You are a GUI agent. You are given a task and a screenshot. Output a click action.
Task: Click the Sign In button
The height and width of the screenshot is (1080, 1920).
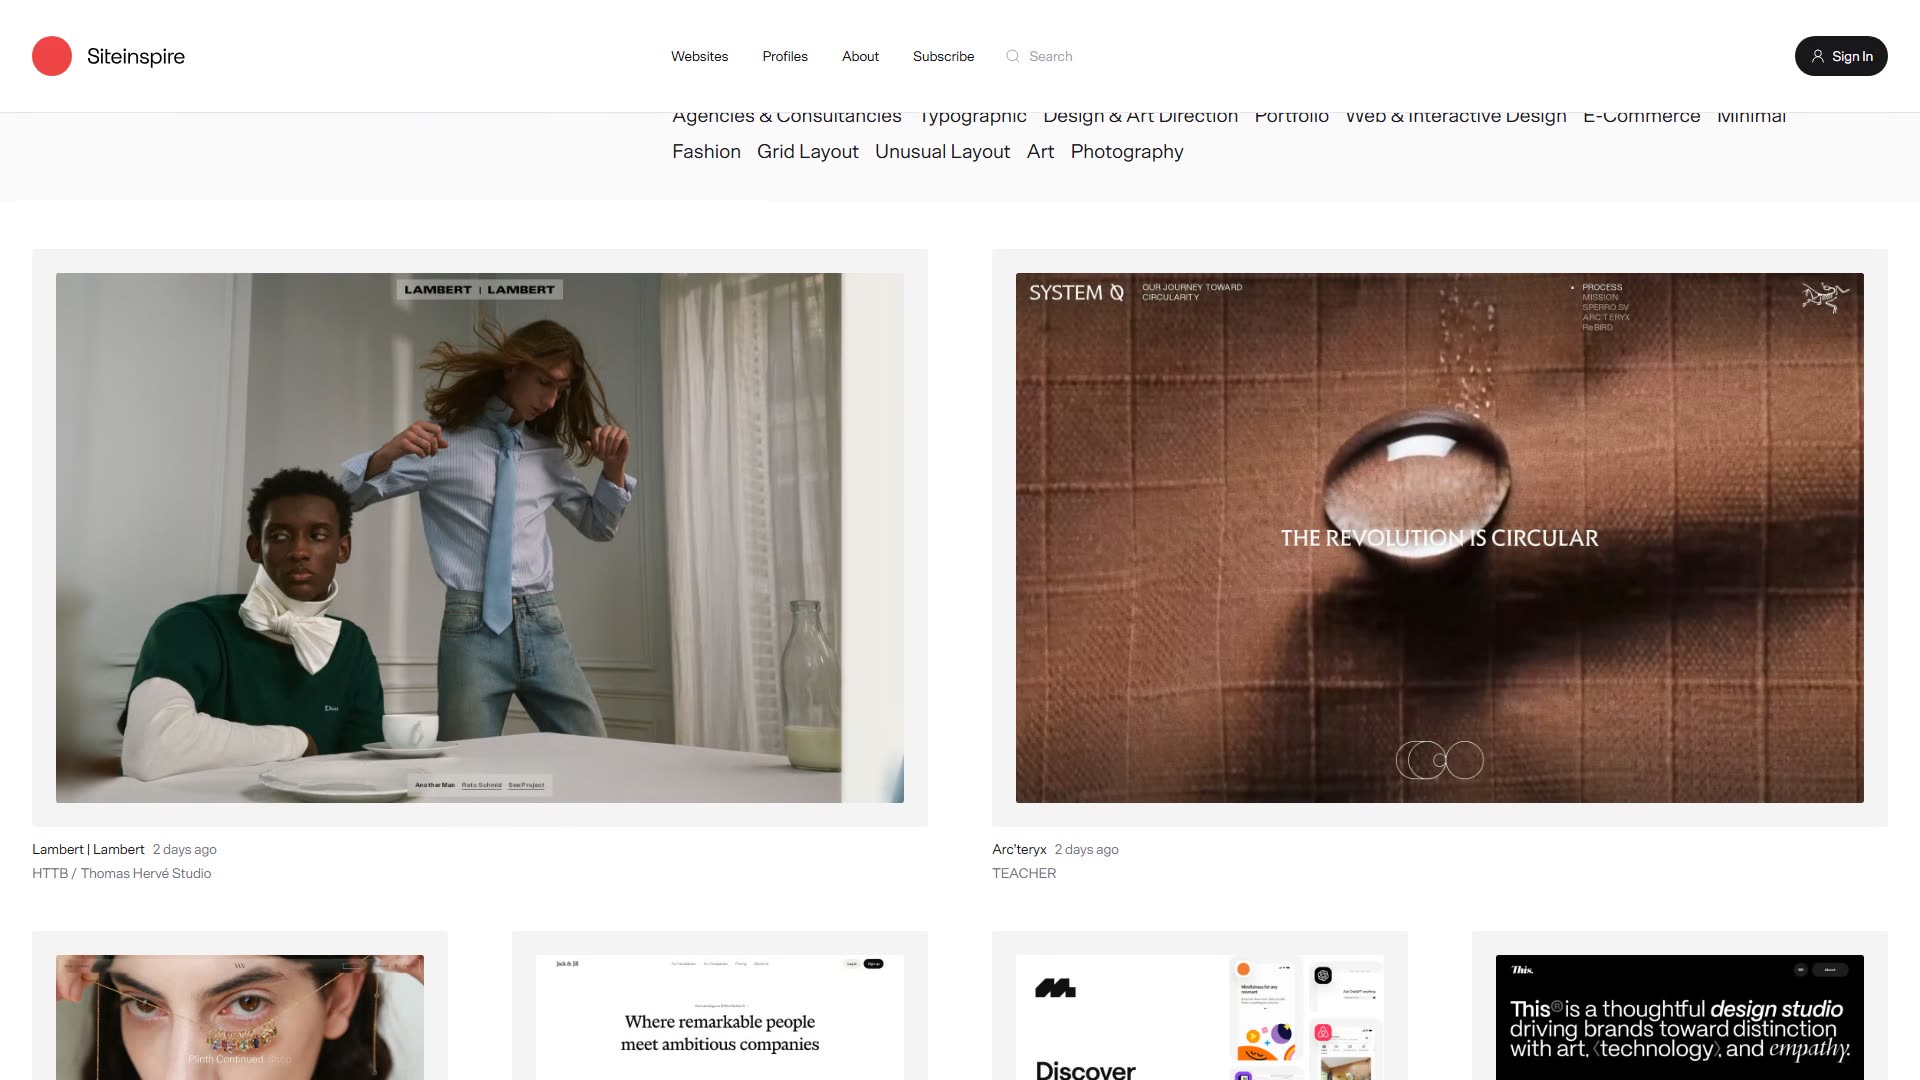coord(1841,56)
